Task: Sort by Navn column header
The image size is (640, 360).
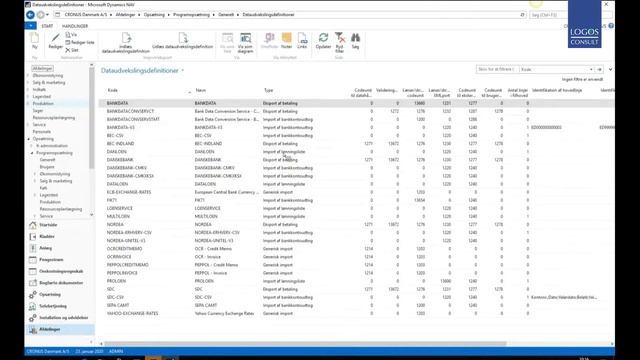Action: [200, 91]
